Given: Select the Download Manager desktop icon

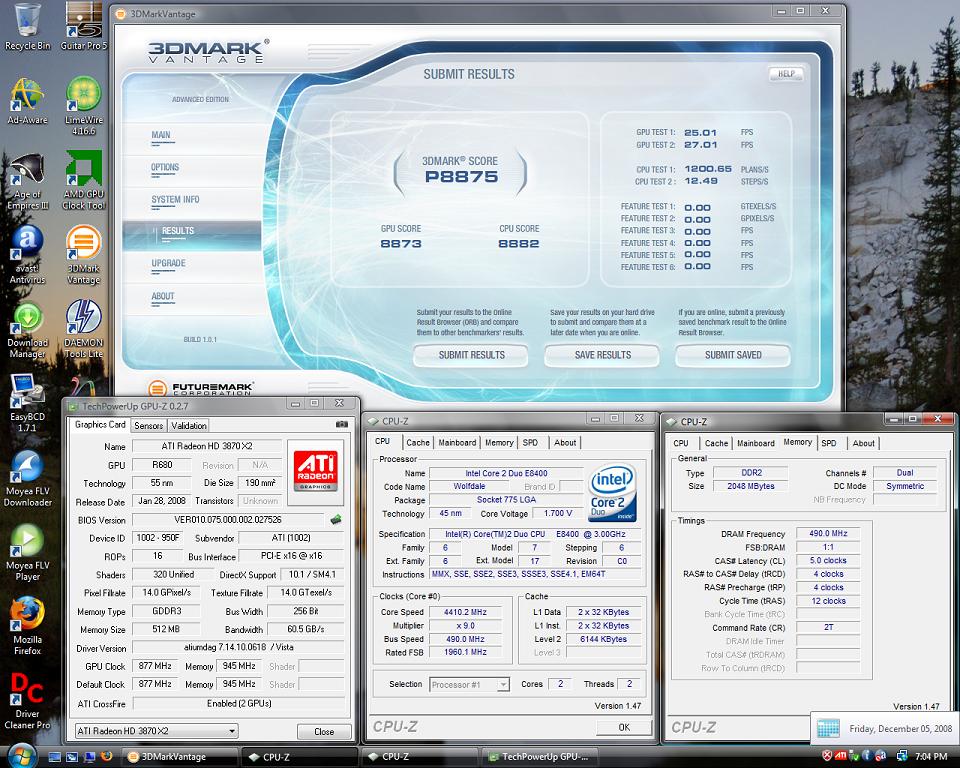Looking at the screenshot, I should (27, 330).
